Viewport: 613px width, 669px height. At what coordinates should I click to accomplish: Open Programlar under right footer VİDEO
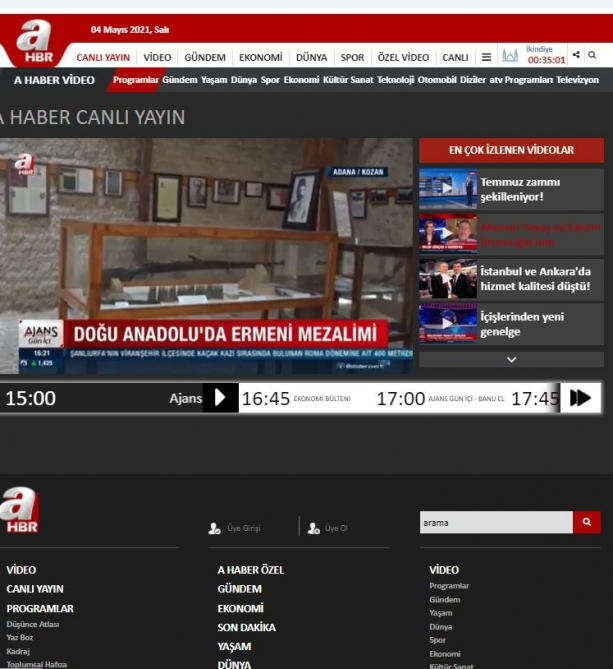click(449, 586)
